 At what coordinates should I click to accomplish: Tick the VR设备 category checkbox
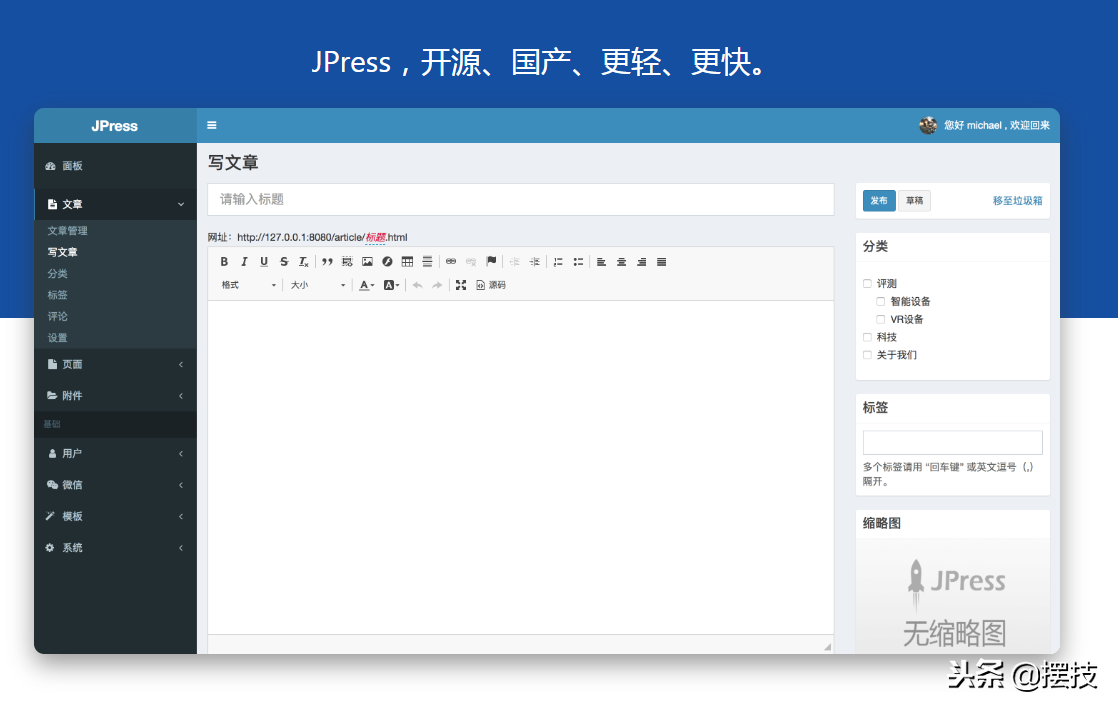[x=881, y=320]
